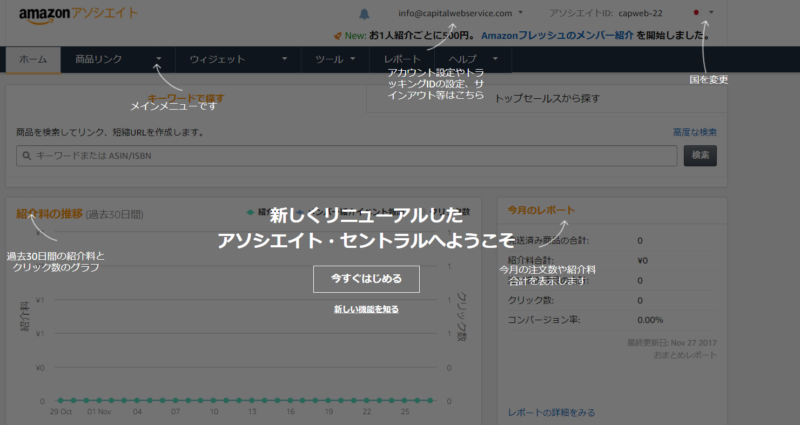Switch to the トップセールスから探す tab
Image resolution: width=800 pixels, height=425 pixels.
[547, 98]
